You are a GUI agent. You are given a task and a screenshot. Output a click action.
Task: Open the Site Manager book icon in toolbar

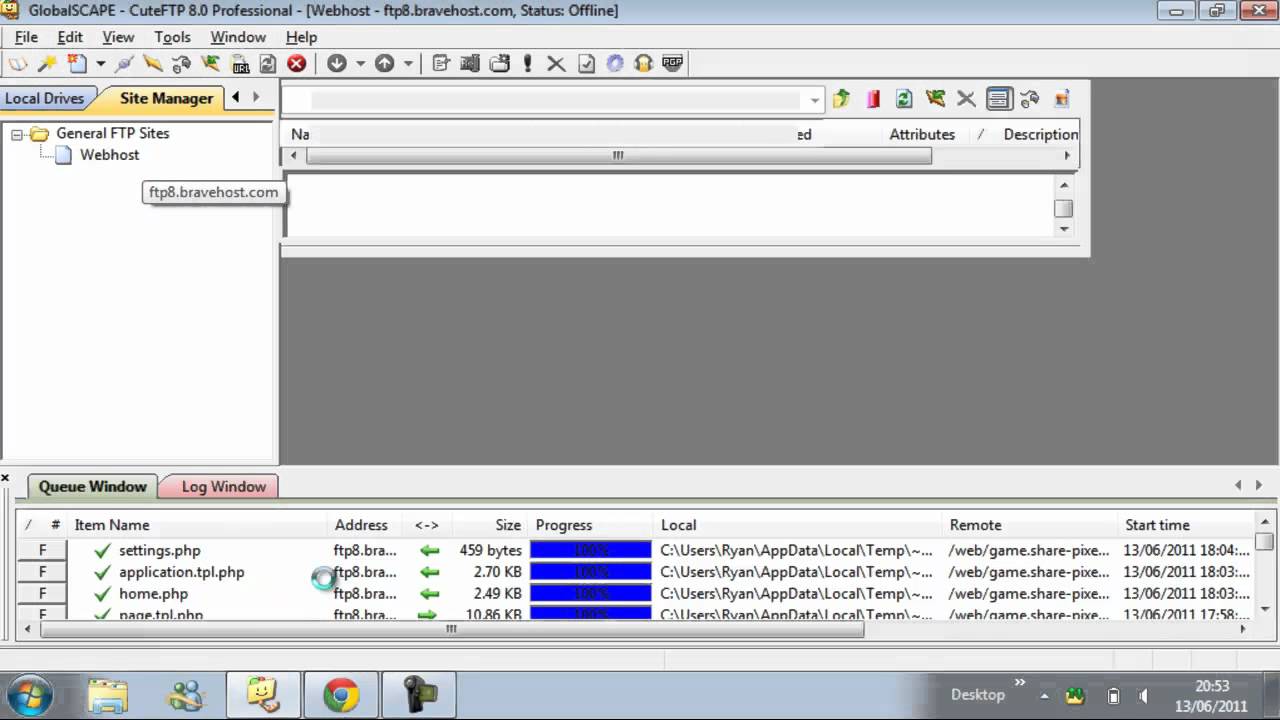coord(18,63)
